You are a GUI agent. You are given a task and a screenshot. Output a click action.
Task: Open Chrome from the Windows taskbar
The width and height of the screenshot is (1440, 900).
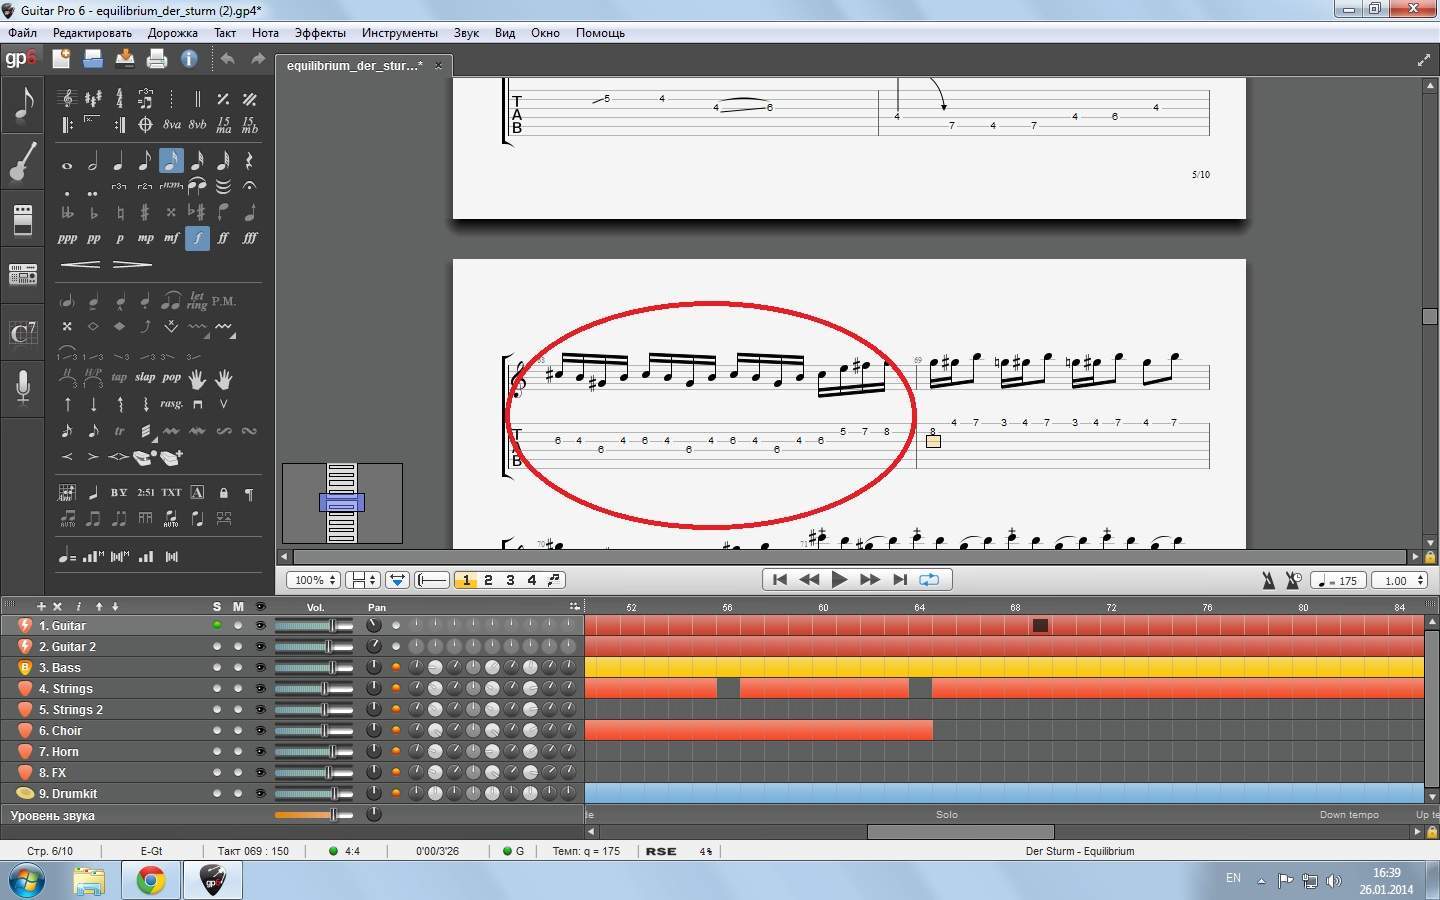point(151,880)
